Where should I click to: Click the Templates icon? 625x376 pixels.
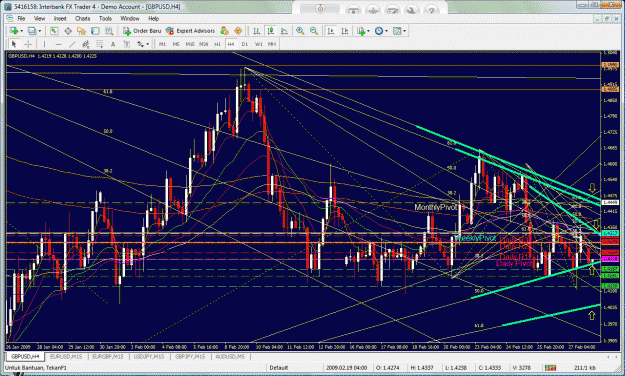[x=397, y=31]
